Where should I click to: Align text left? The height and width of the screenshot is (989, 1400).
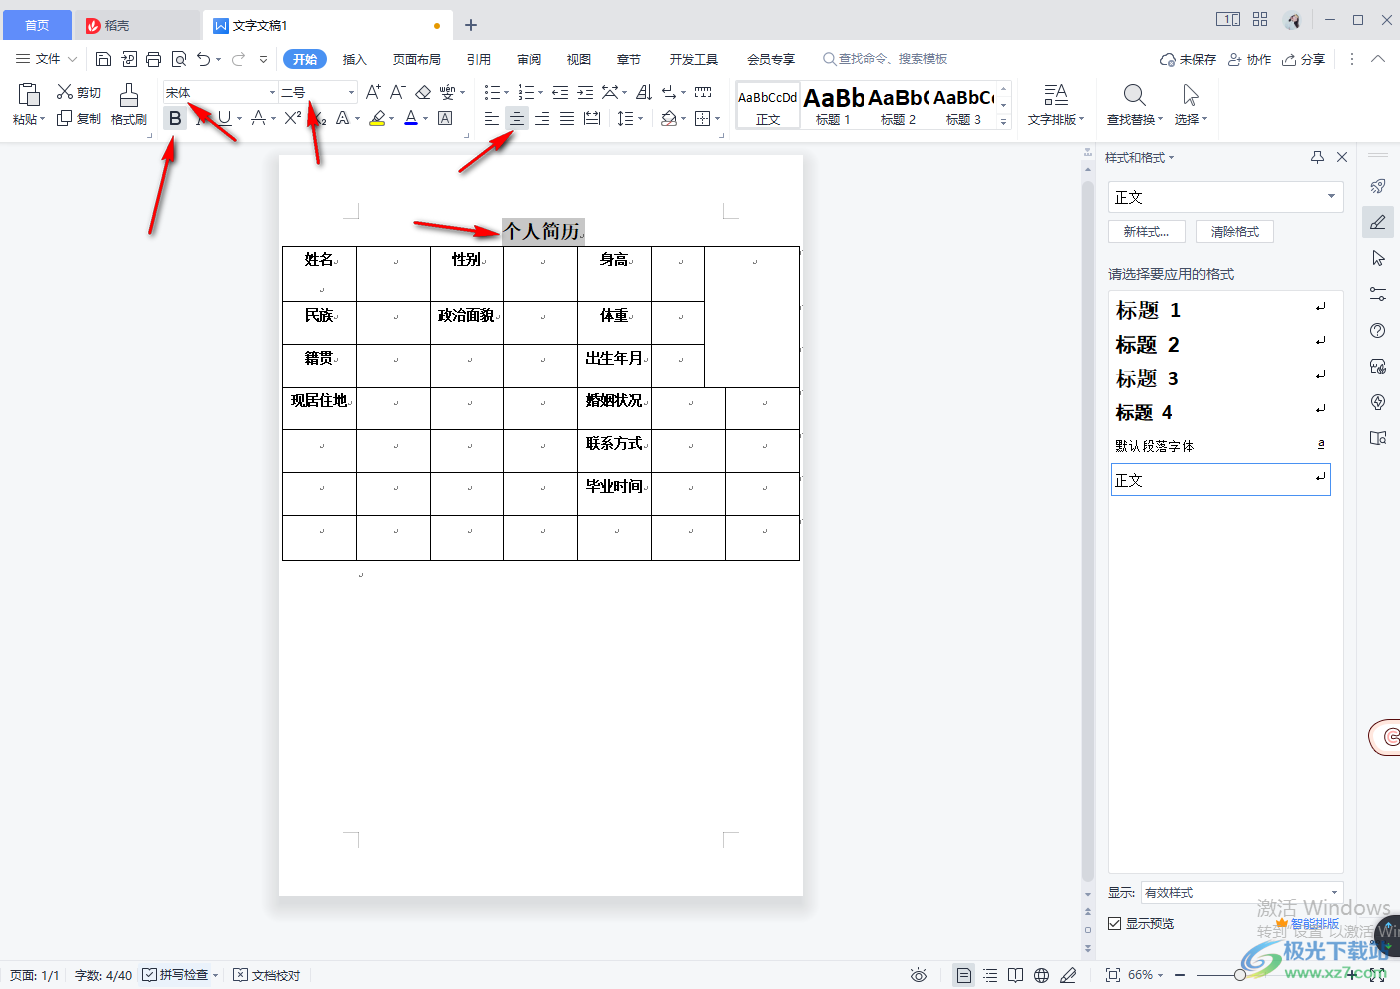coord(492,118)
